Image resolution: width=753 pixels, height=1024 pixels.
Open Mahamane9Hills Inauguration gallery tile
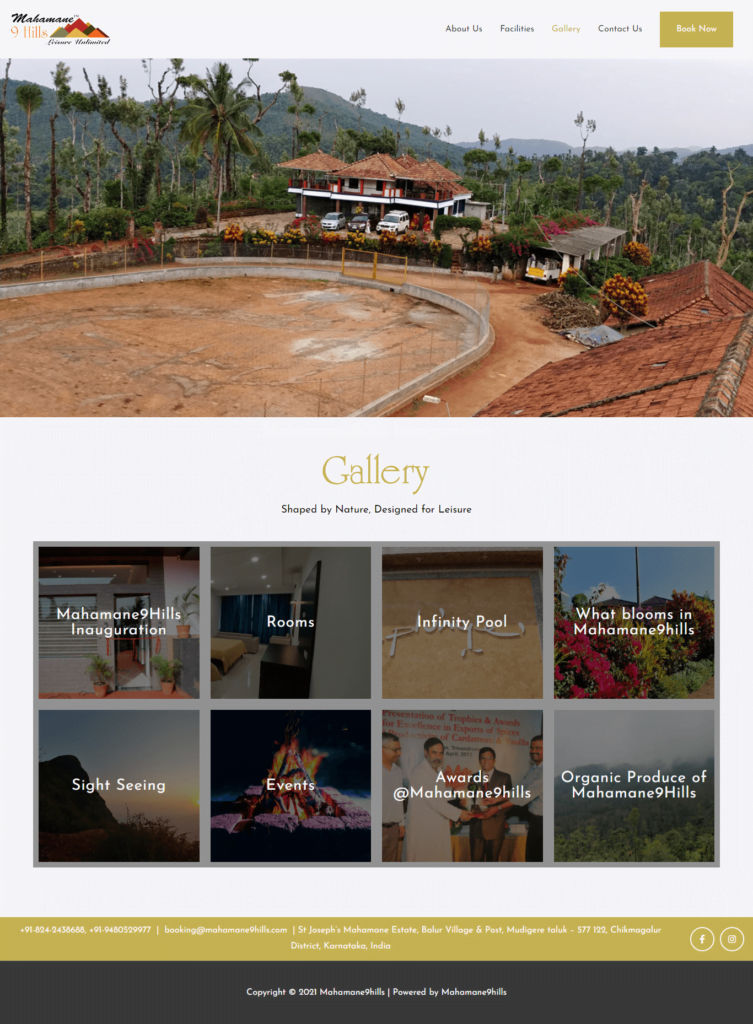[x=119, y=622]
